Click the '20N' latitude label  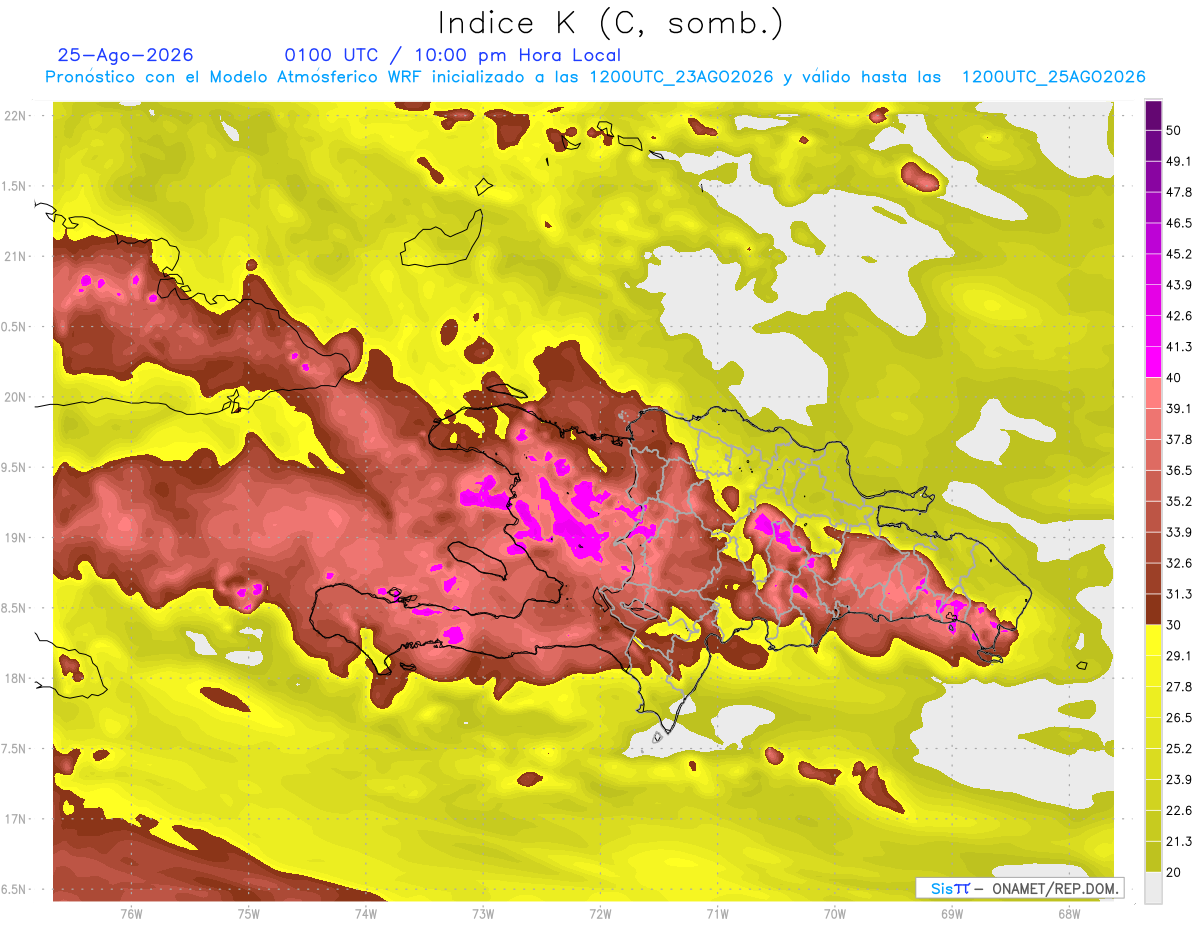15,397
